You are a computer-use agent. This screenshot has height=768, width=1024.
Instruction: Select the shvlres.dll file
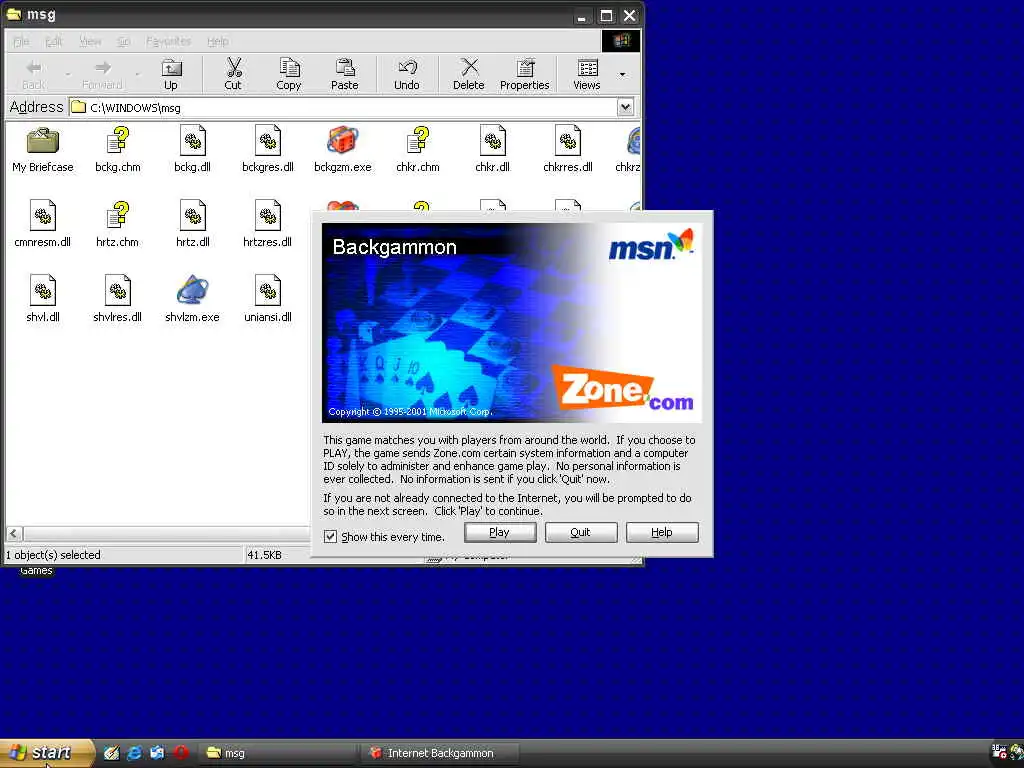tap(118, 299)
